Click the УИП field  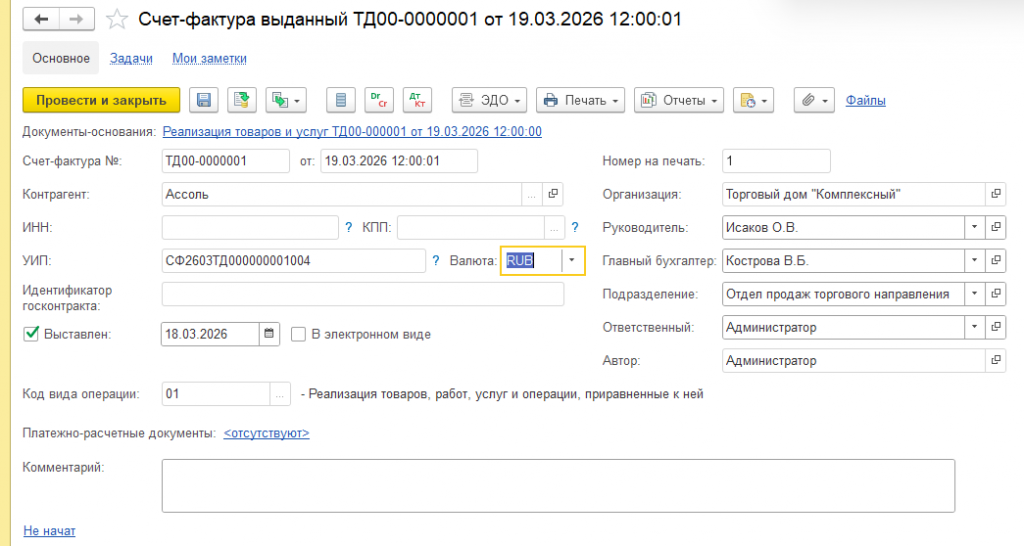coord(293,261)
